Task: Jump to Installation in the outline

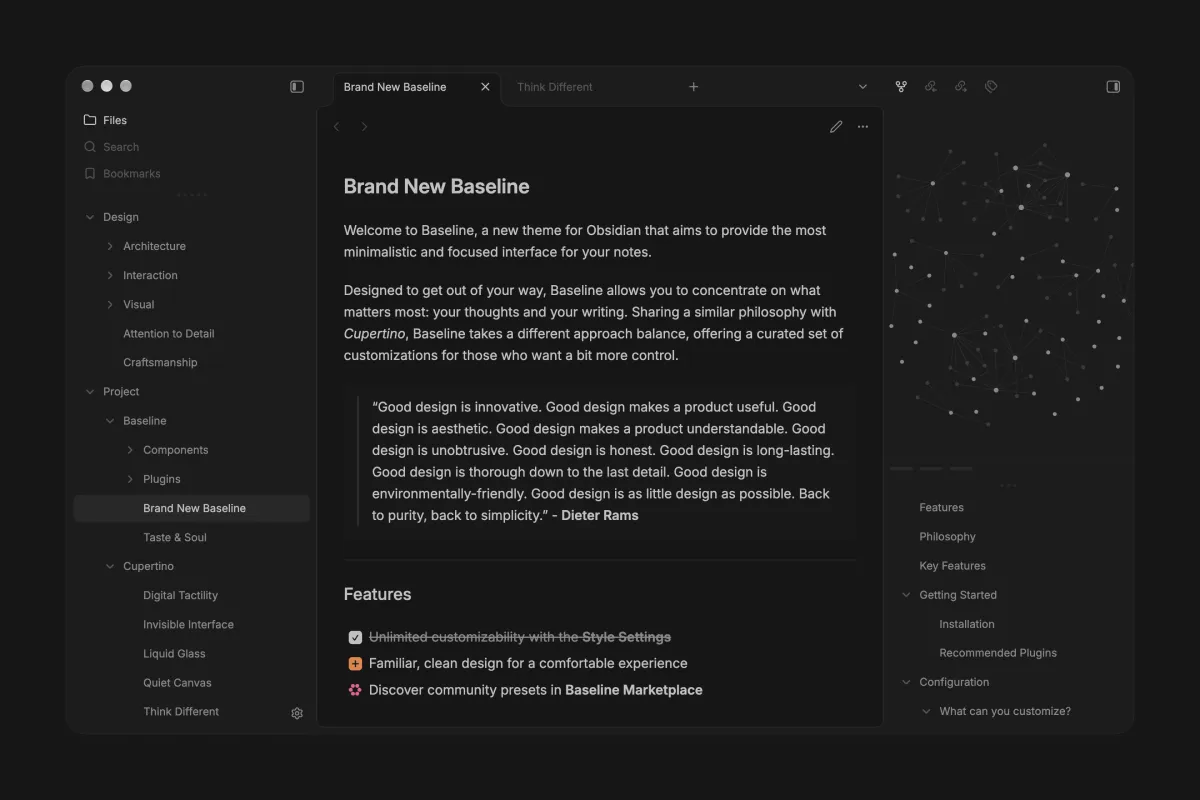Action: 967,624
